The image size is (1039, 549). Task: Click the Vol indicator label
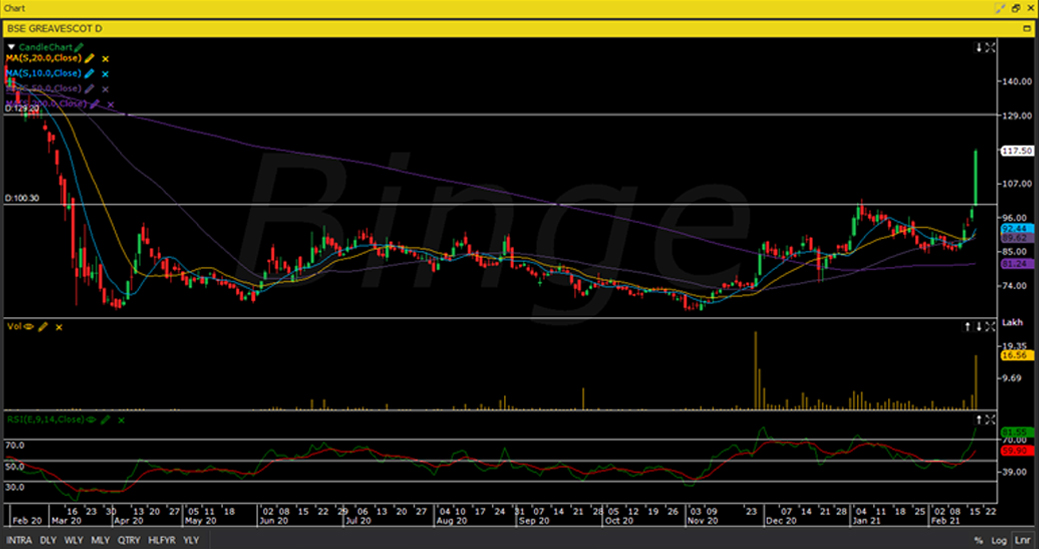point(14,326)
